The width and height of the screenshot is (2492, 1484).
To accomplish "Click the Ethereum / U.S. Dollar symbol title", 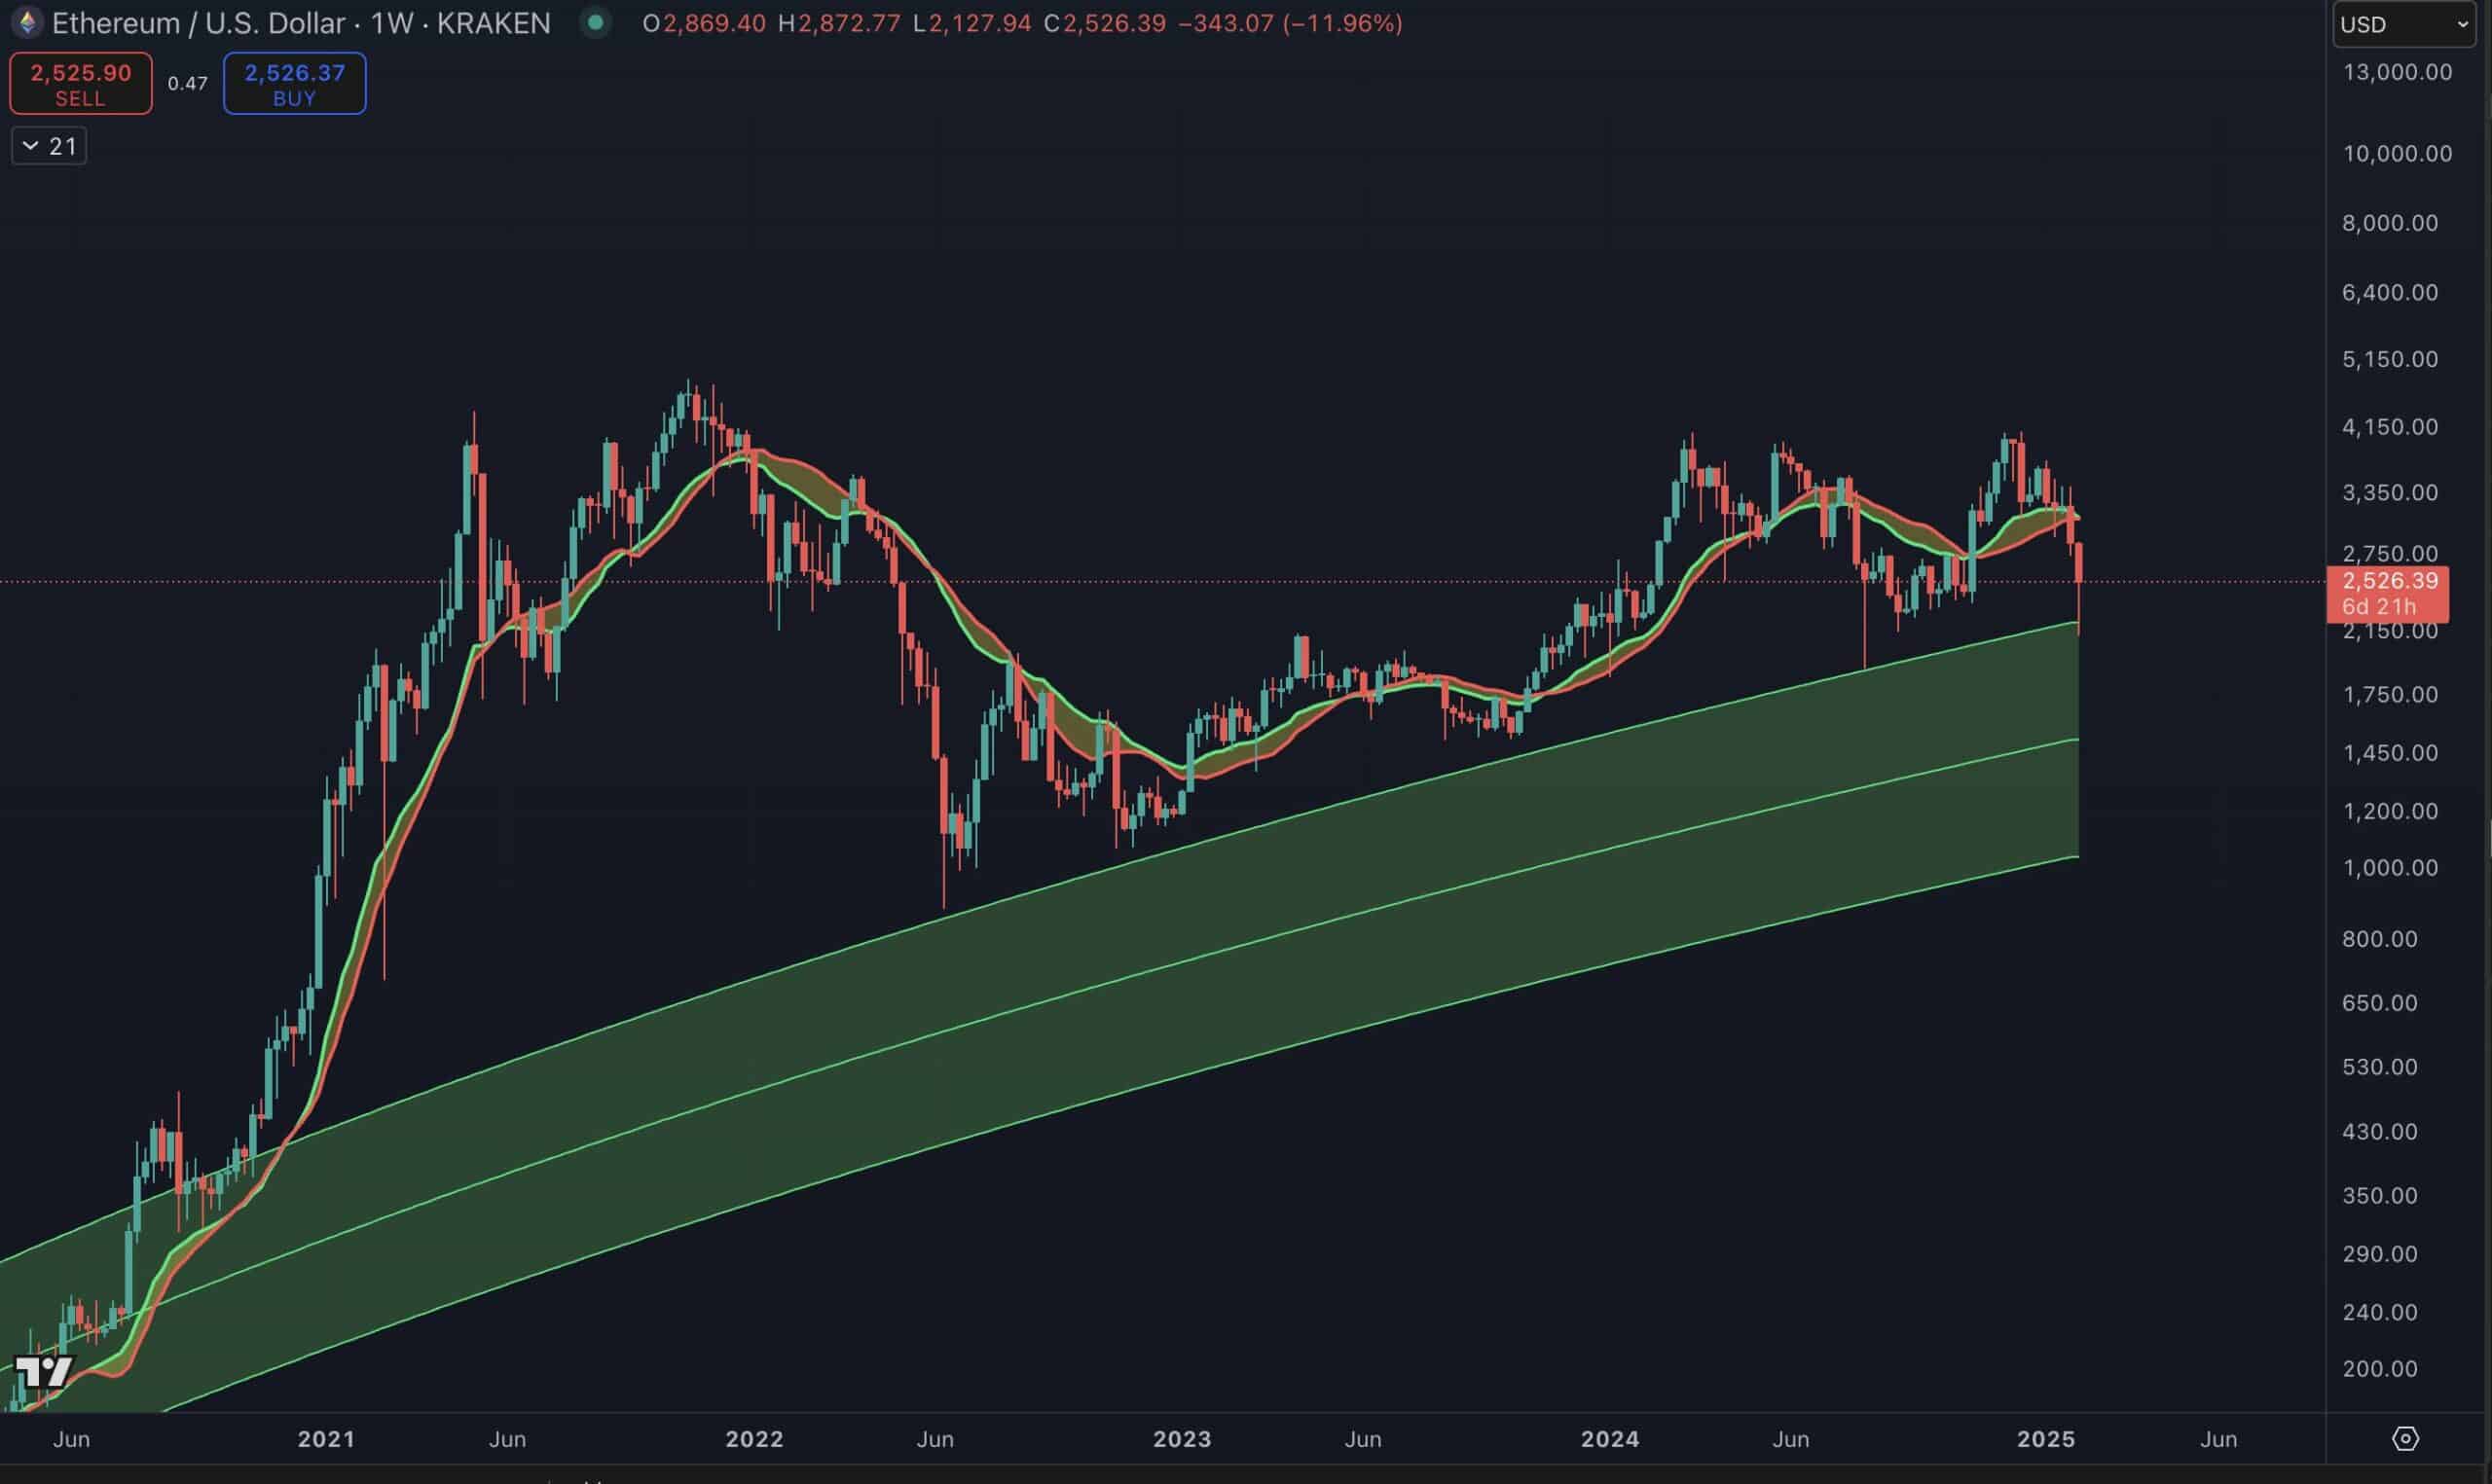I will (x=198, y=23).
